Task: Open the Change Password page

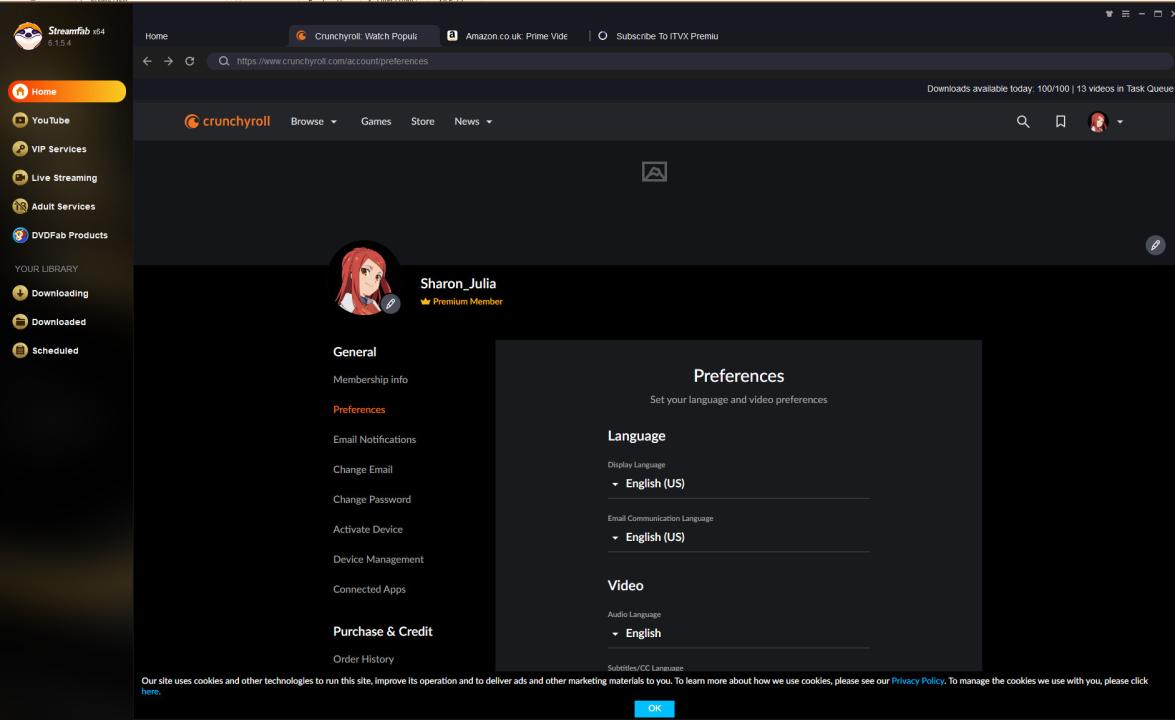Action: 372,500
